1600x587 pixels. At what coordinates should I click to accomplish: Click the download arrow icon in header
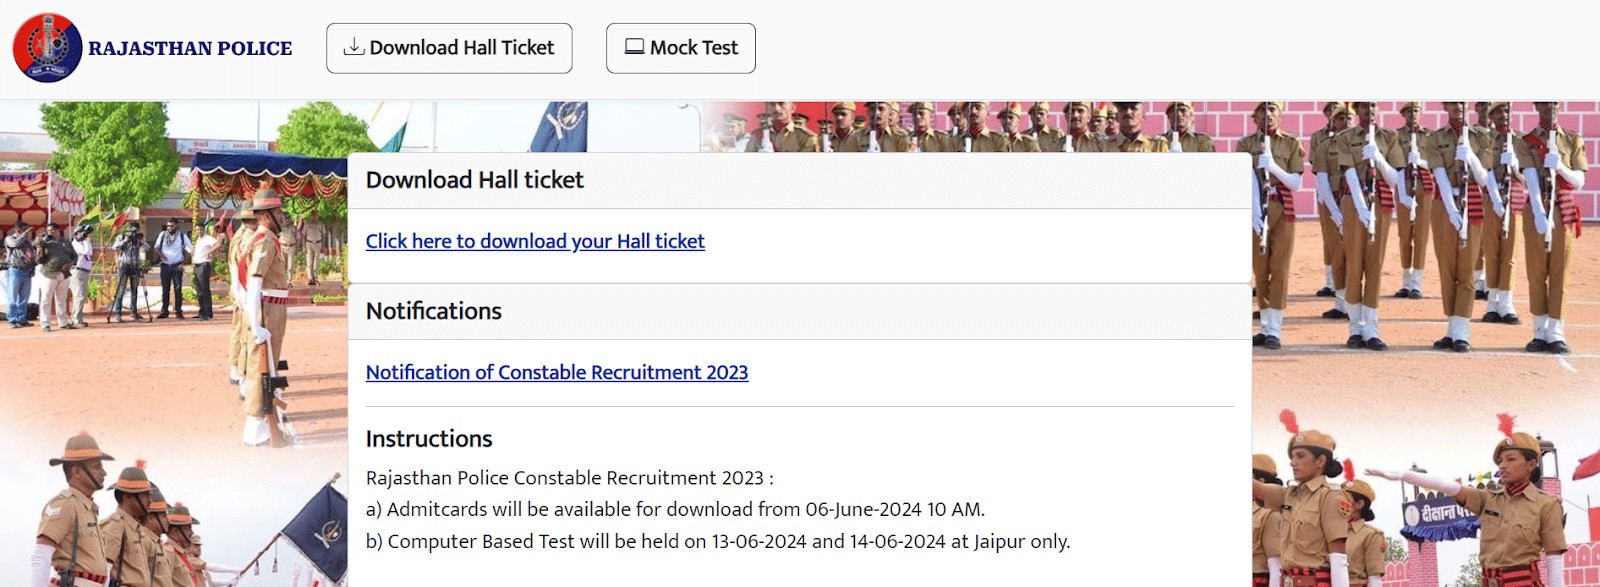353,47
